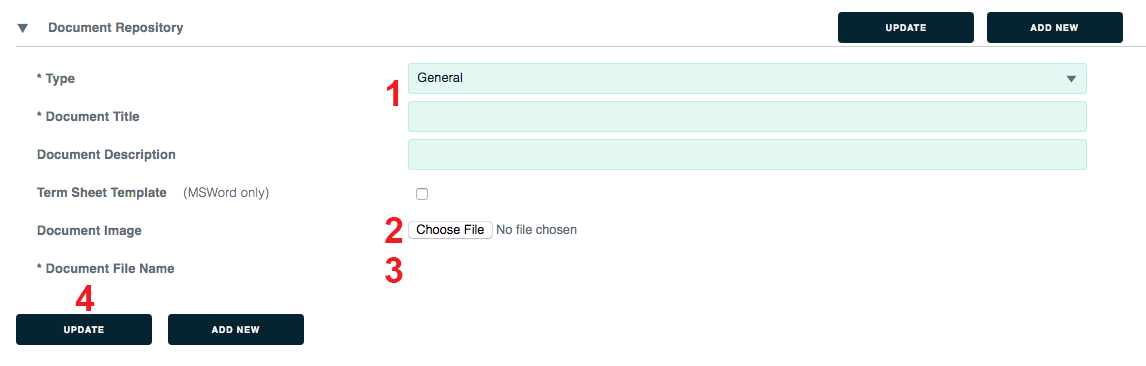
Task: Focus the Document Title input field
Action: [747, 116]
